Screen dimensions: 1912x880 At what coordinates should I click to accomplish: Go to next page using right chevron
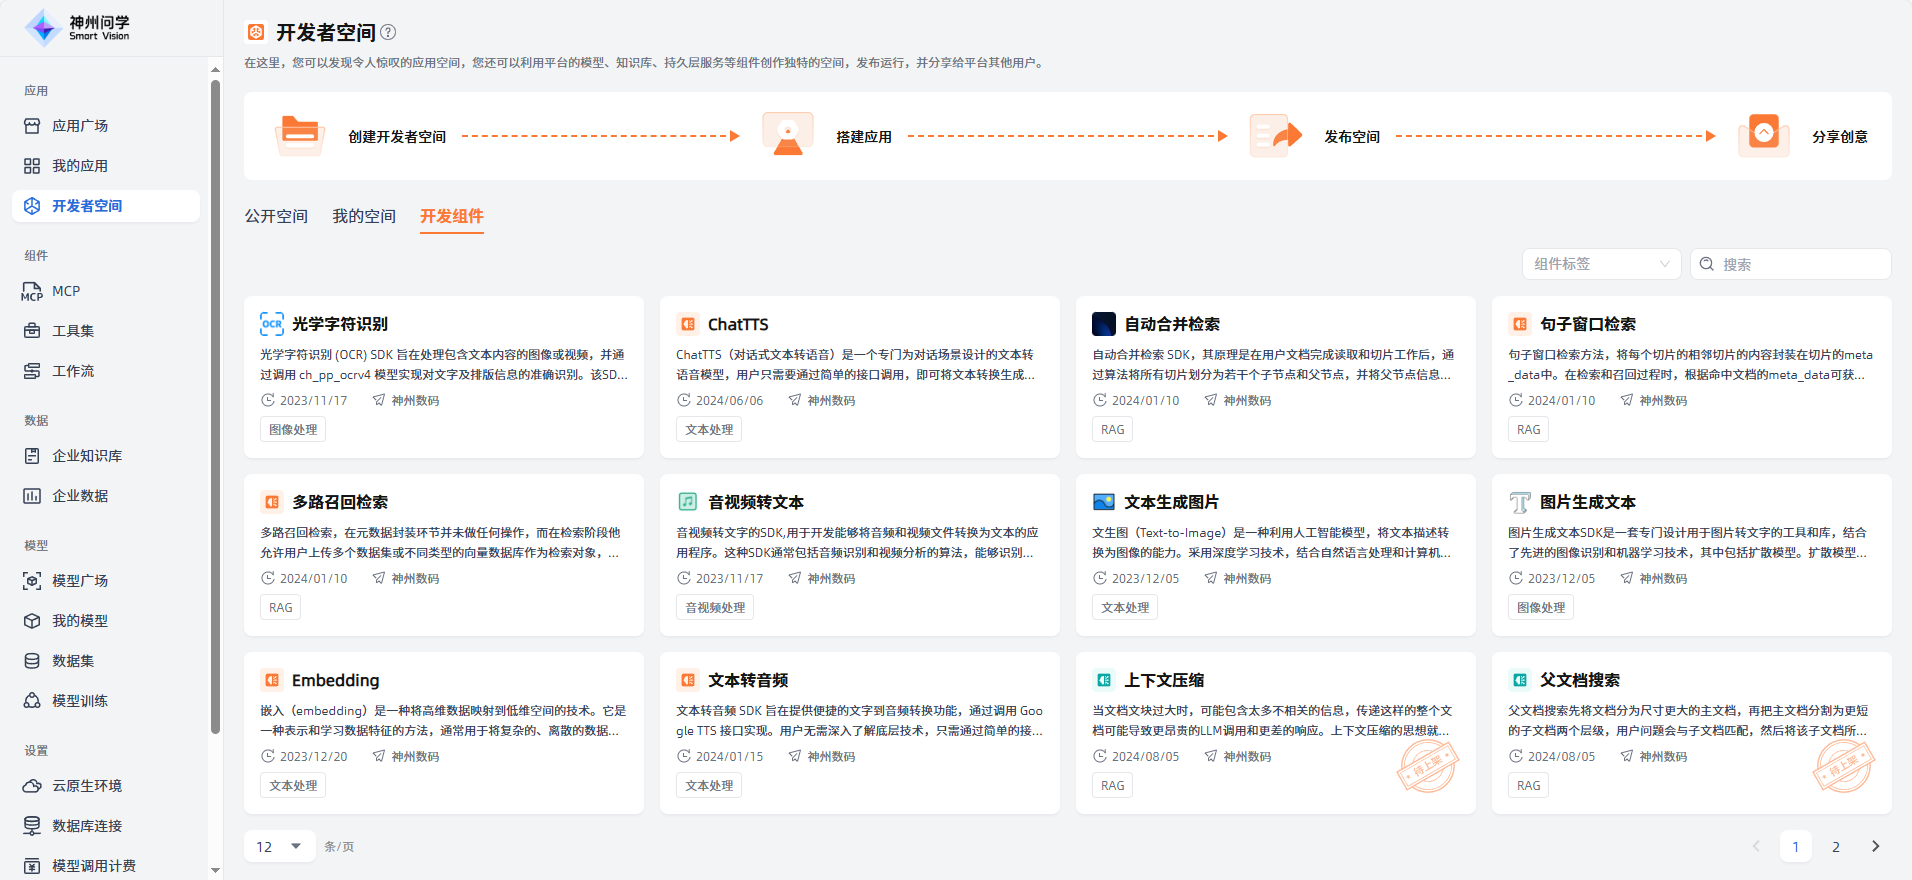point(1875,846)
